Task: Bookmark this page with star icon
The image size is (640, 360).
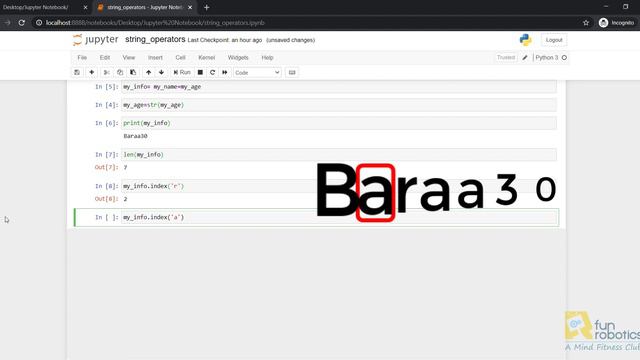Action: [586, 23]
